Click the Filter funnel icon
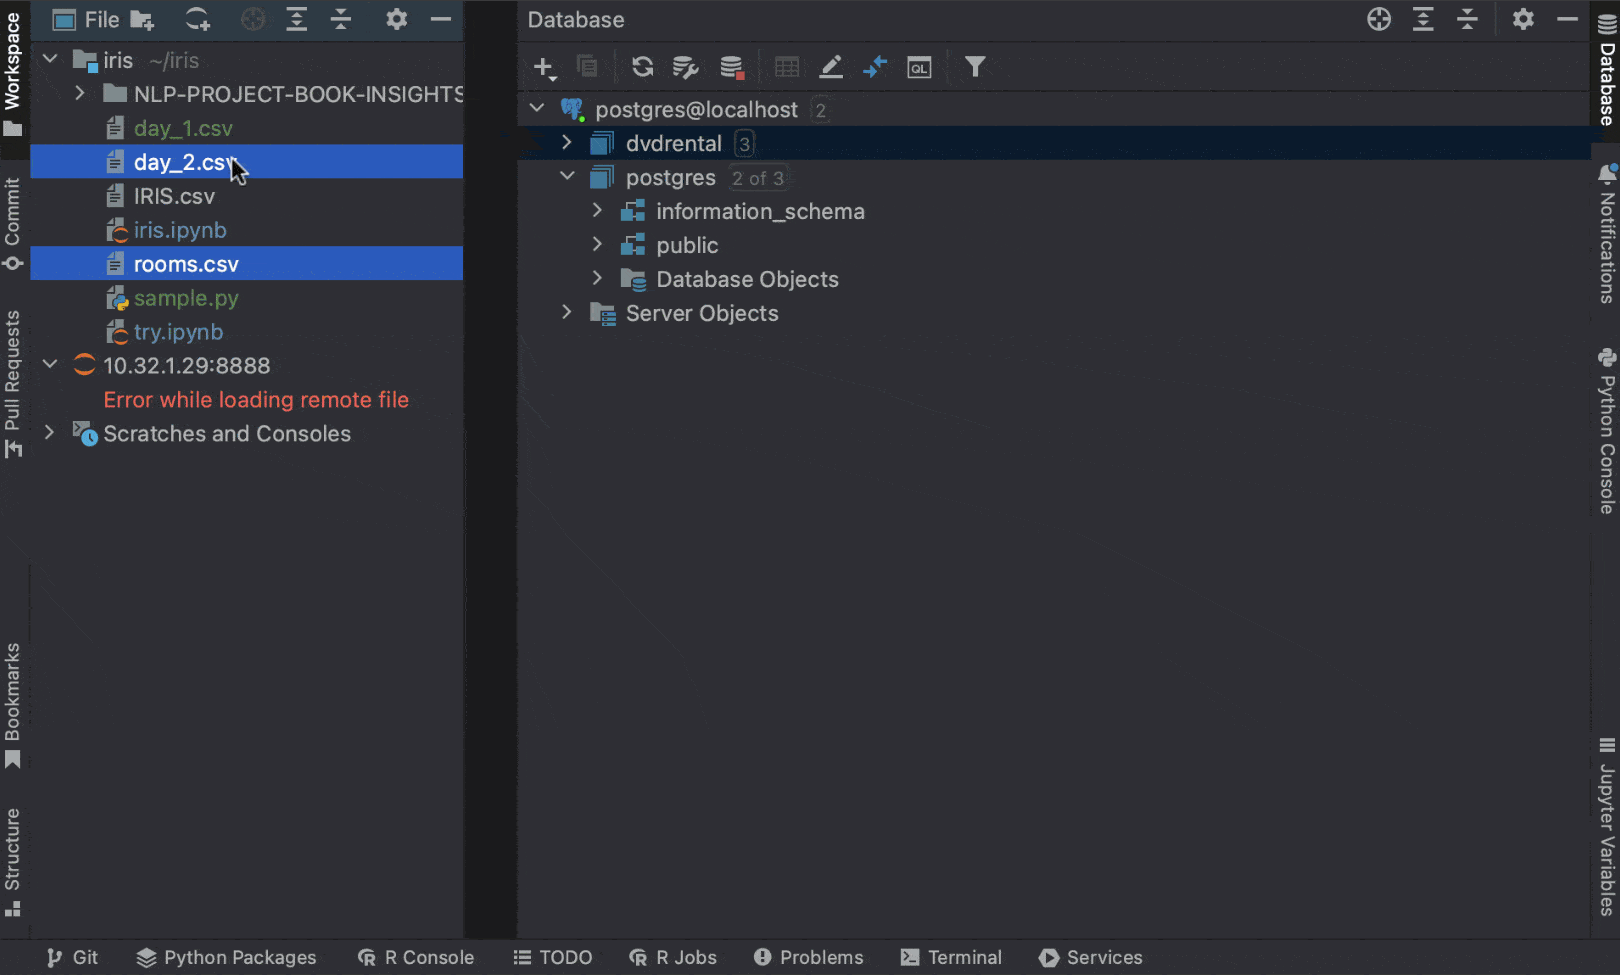 click(x=975, y=67)
